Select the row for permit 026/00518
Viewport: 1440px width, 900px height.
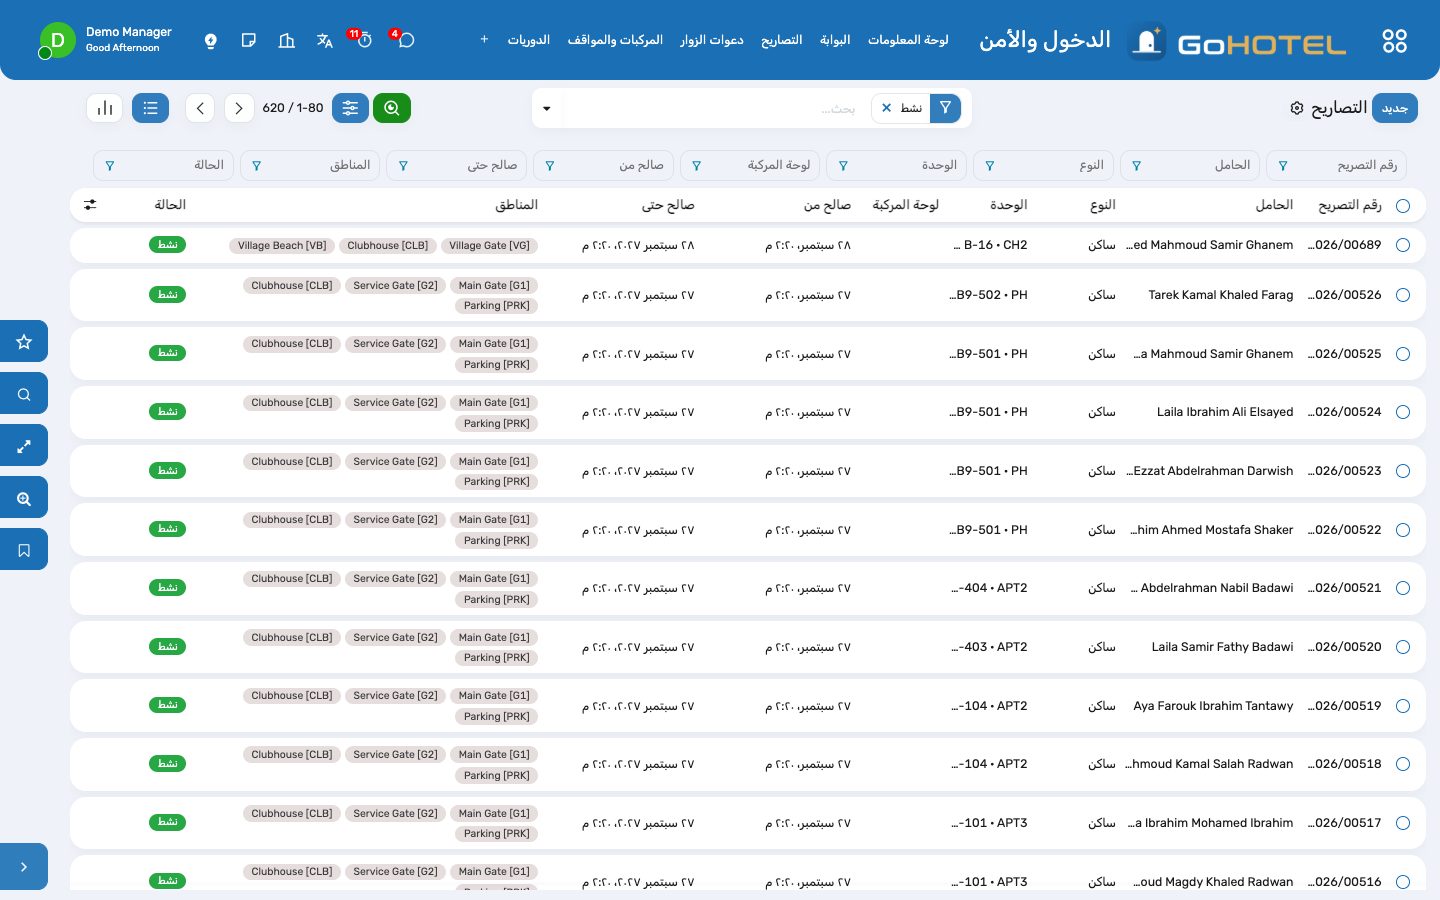click(1403, 764)
